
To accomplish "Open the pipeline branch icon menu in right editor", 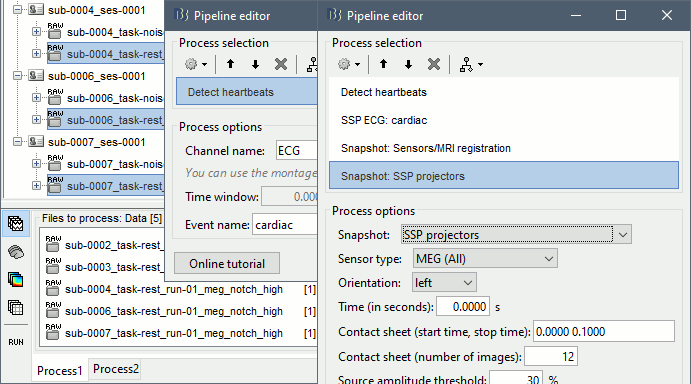I will 471,64.
